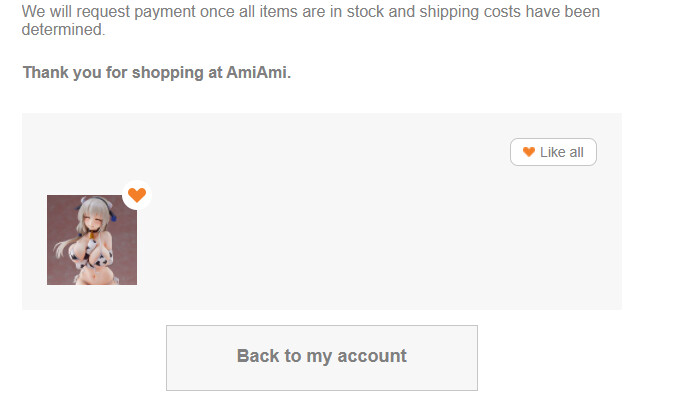The width and height of the screenshot is (679, 412).
Task: Like the purchased figure via heart badge
Action: click(x=137, y=195)
